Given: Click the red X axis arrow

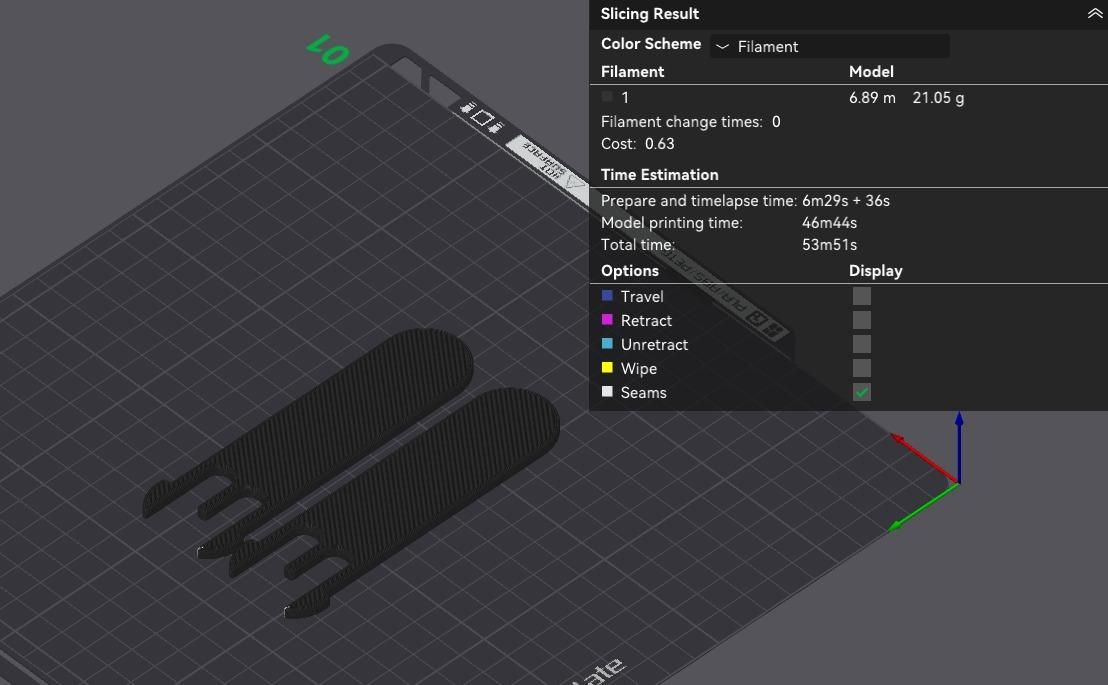Looking at the screenshot, I should pos(924,459).
